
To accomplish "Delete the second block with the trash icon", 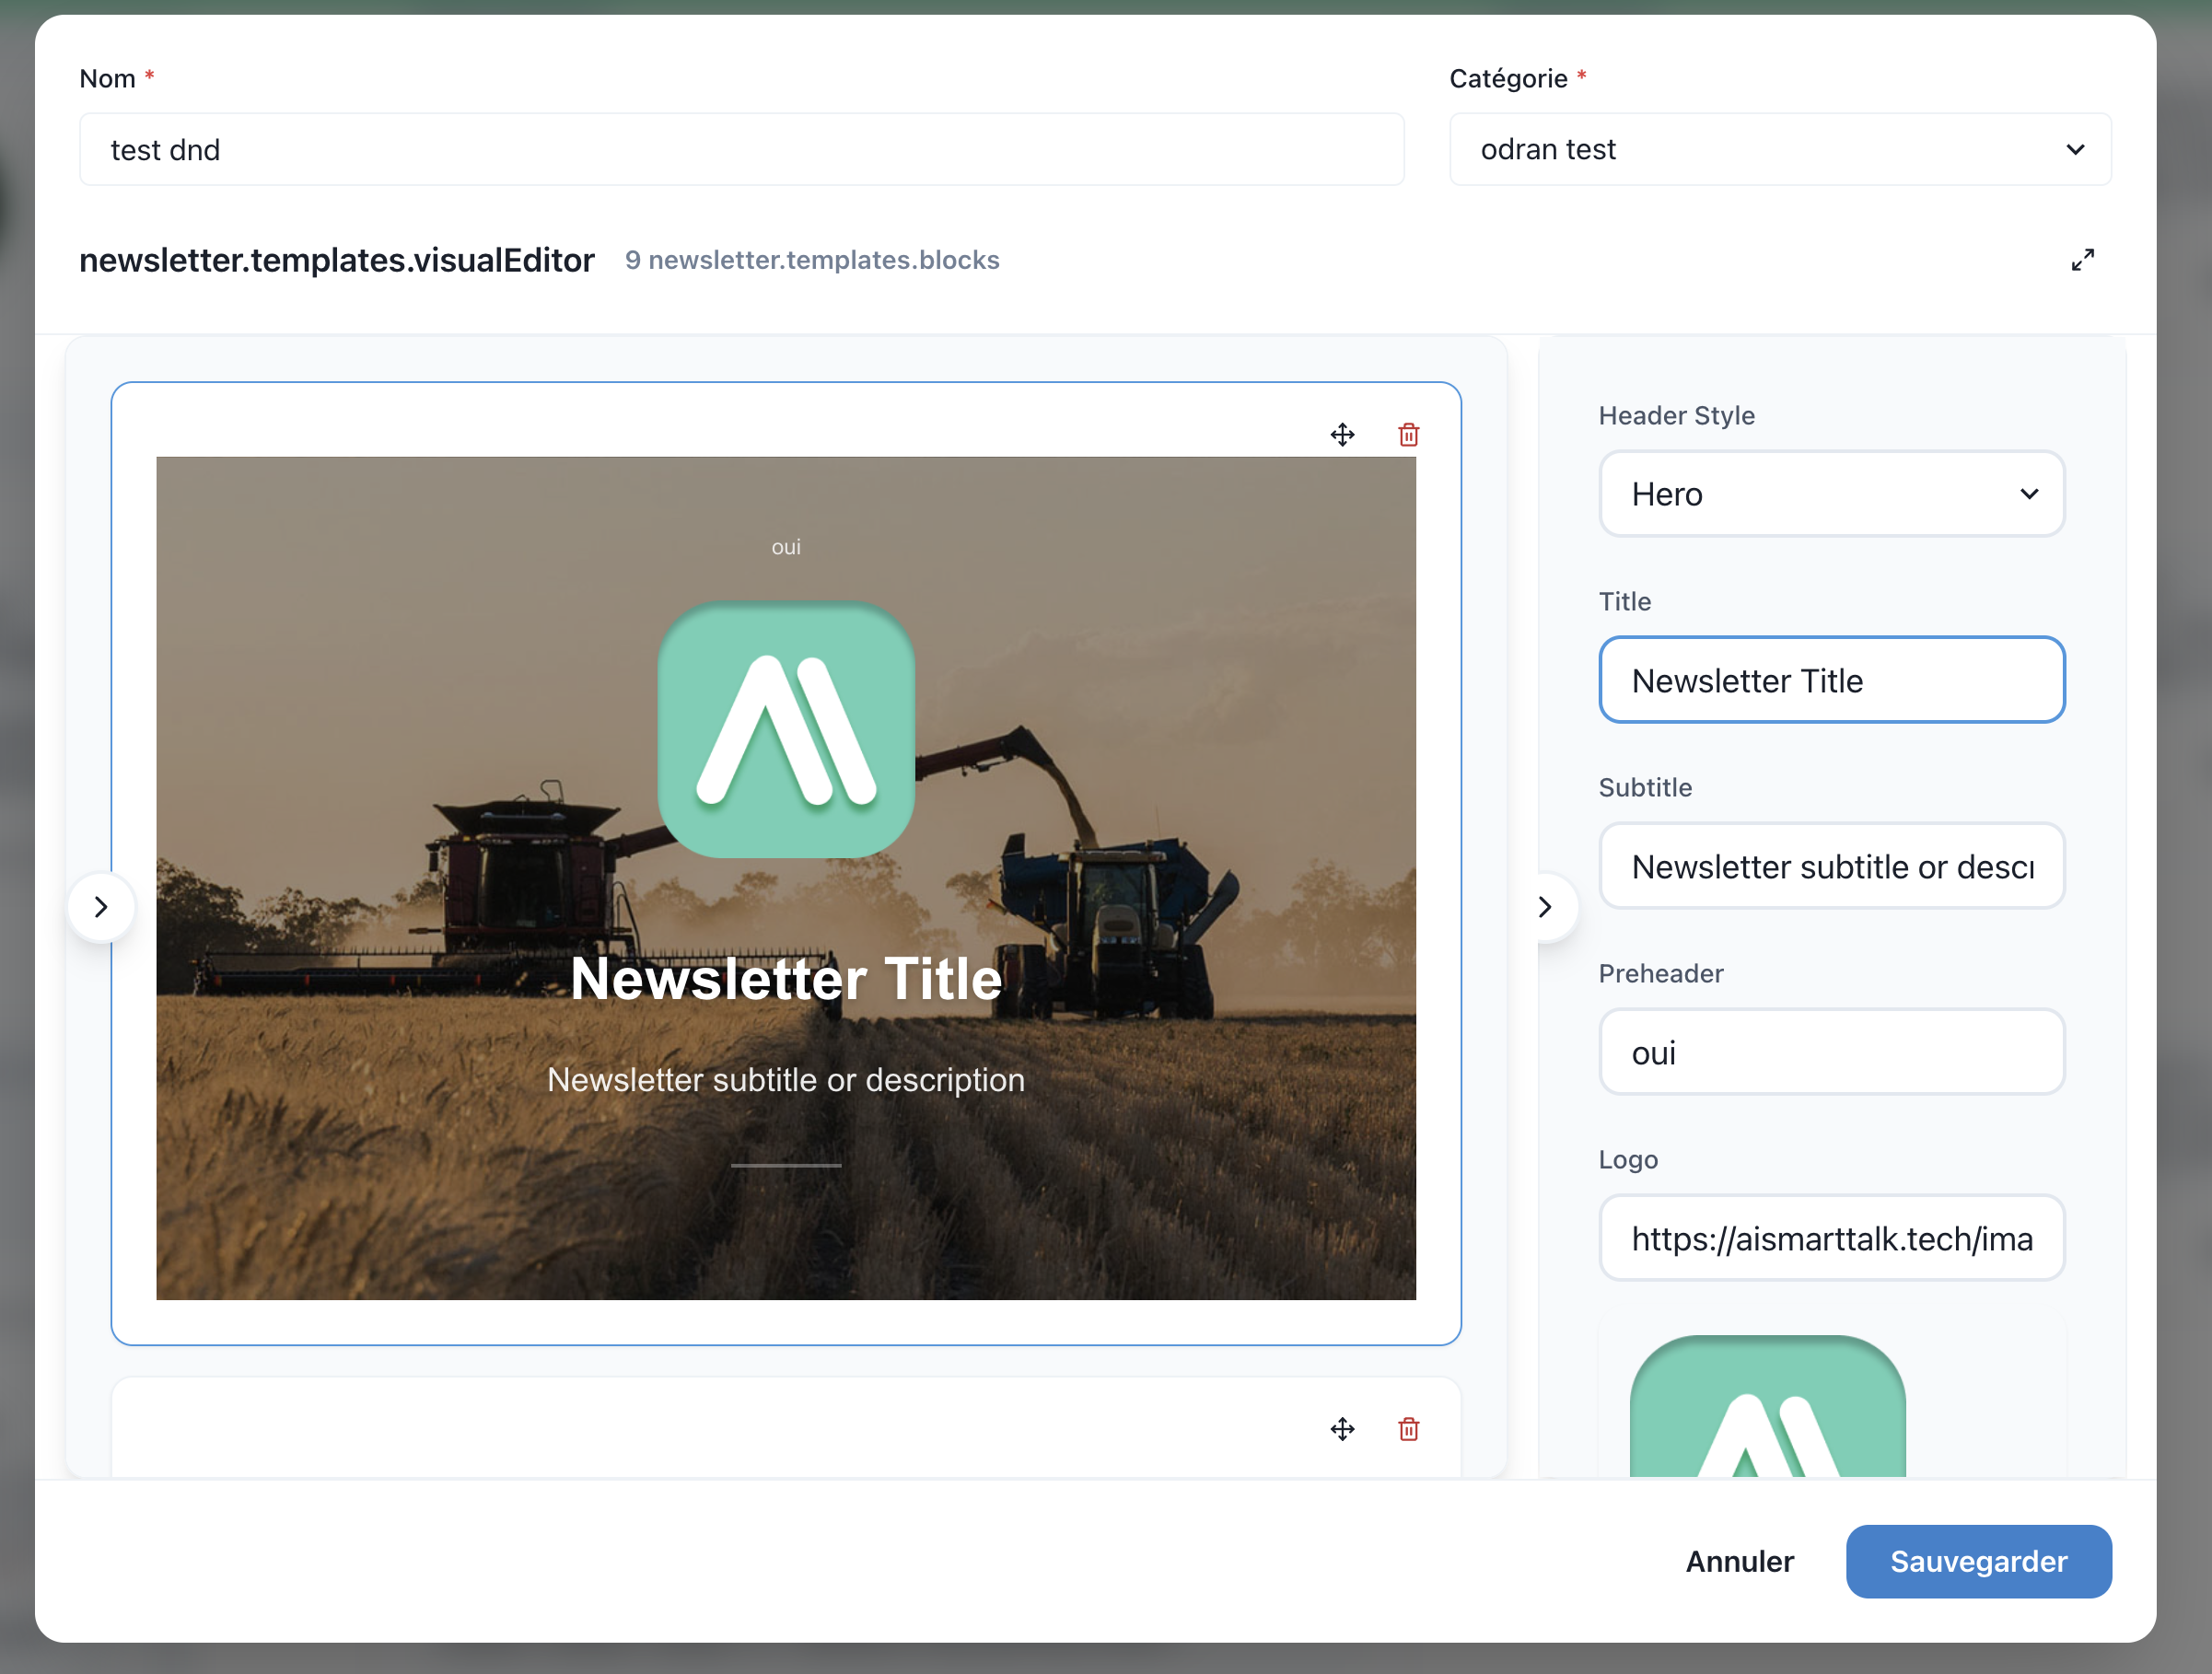I will [x=1408, y=1429].
